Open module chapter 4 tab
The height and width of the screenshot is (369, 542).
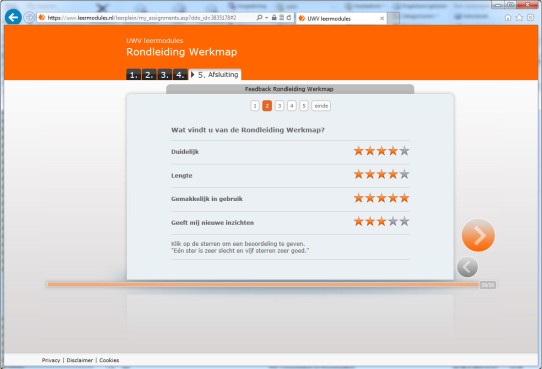pos(180,74)
